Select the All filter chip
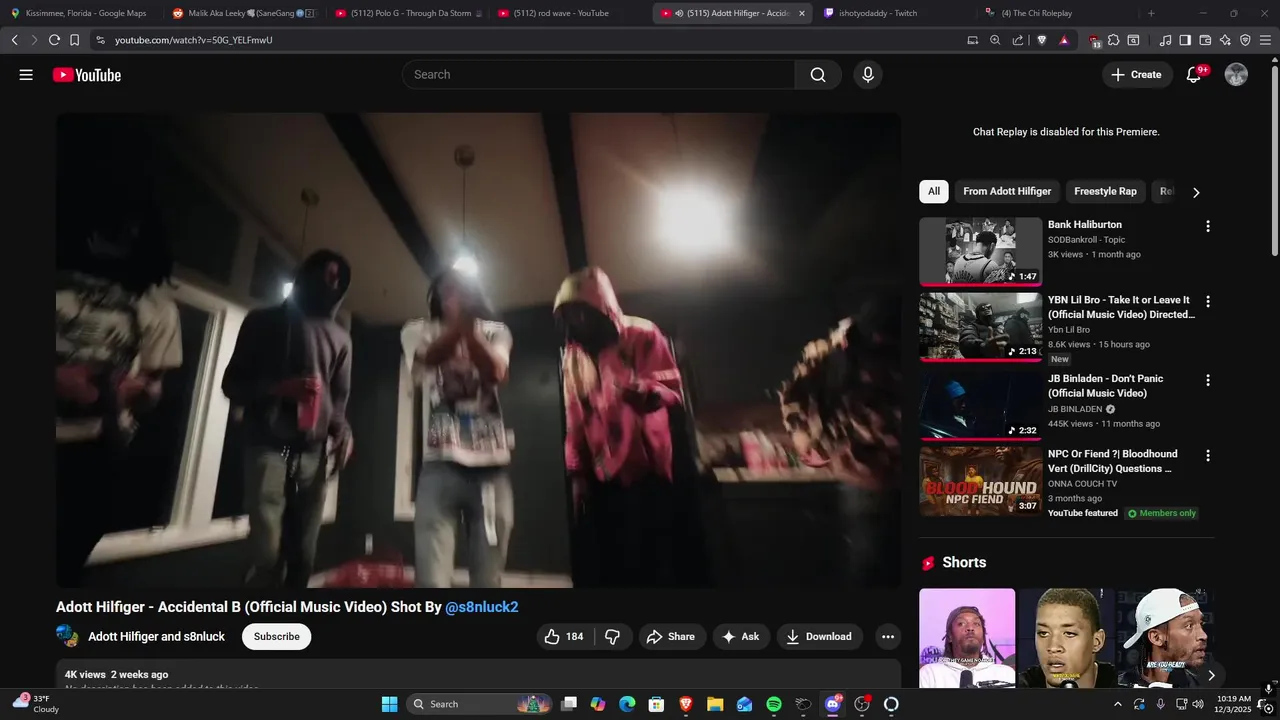Screen dimensions: 1280x720 click(x=934, y=191)
